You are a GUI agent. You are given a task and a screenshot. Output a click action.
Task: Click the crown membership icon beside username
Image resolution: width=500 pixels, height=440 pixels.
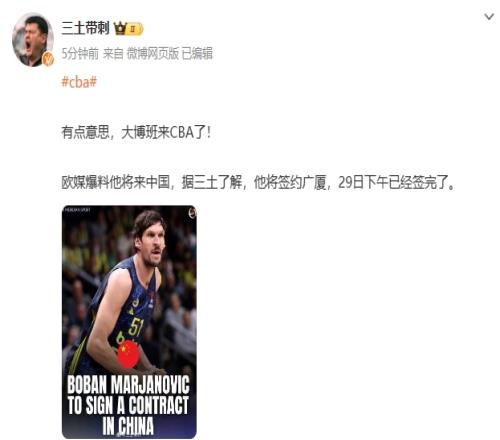click(x=120, y=28)
